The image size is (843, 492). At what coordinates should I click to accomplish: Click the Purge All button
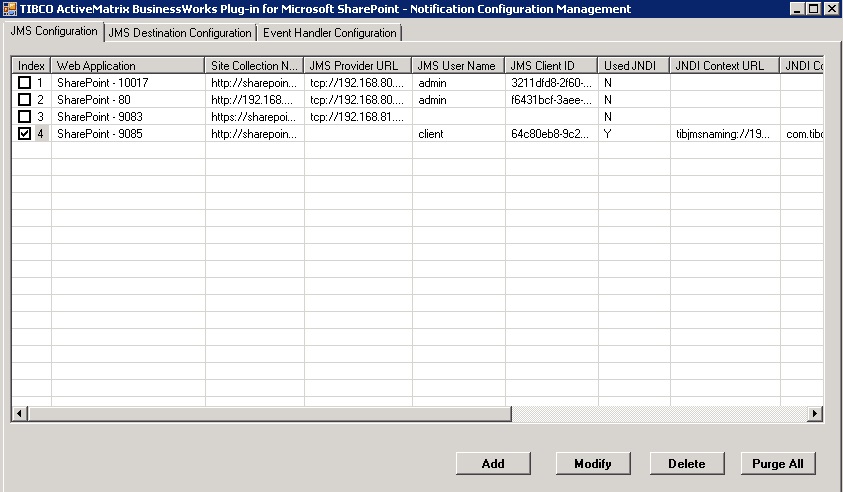[777, 464]
